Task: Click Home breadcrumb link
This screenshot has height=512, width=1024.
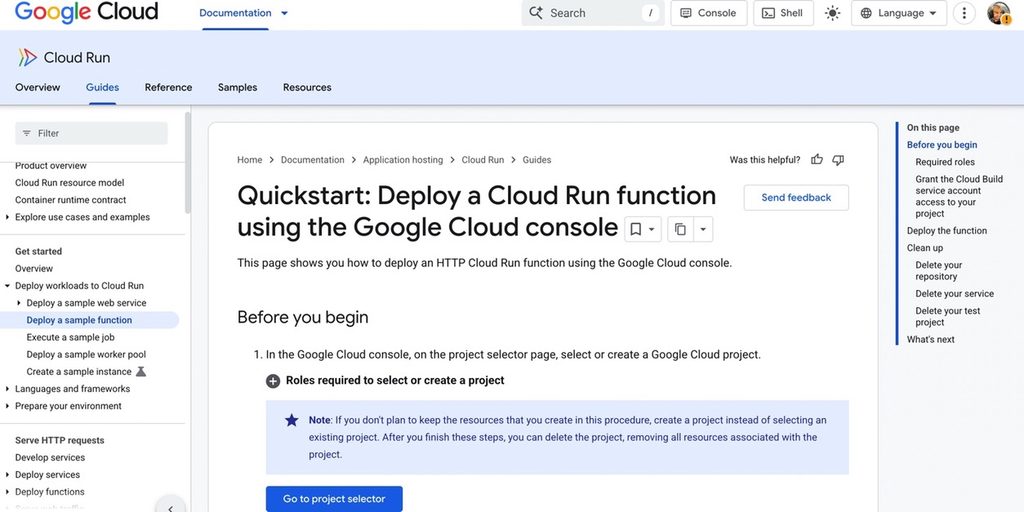Action: [x=249, y=160]
